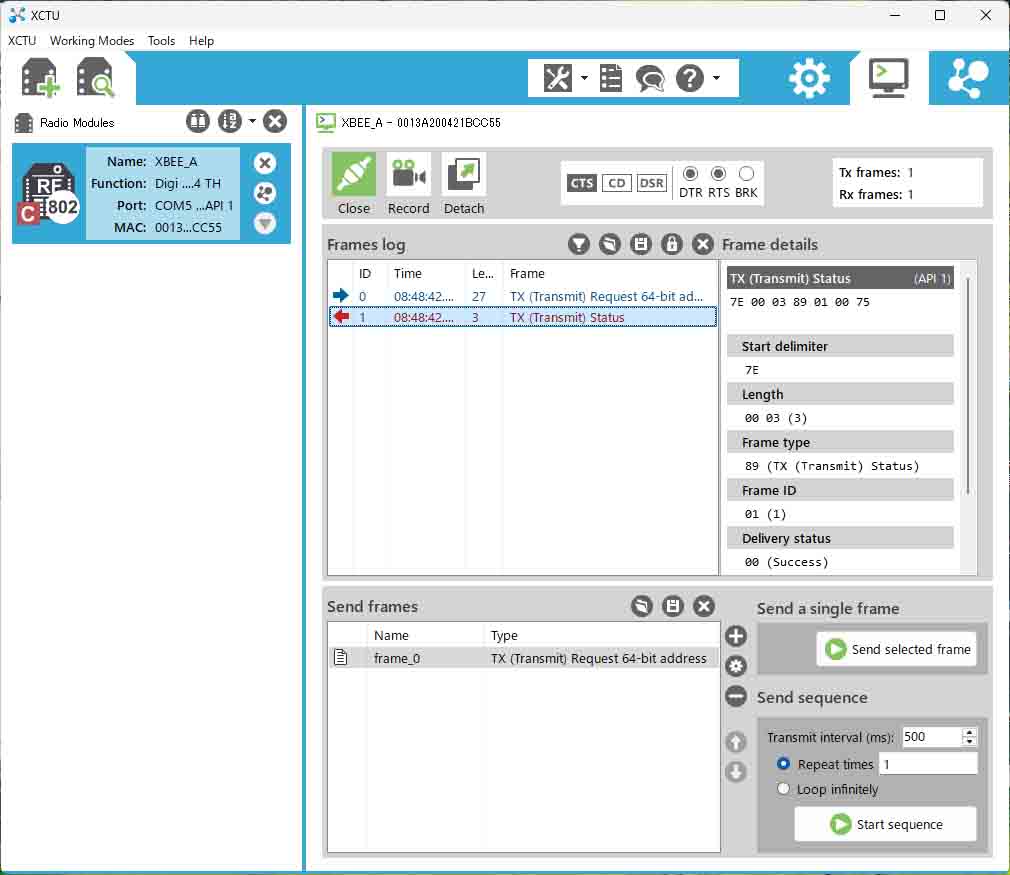This screenshot has width=1010, height=875.
Task: Clear the Frames log entries
Action: [x=703, y=244]
